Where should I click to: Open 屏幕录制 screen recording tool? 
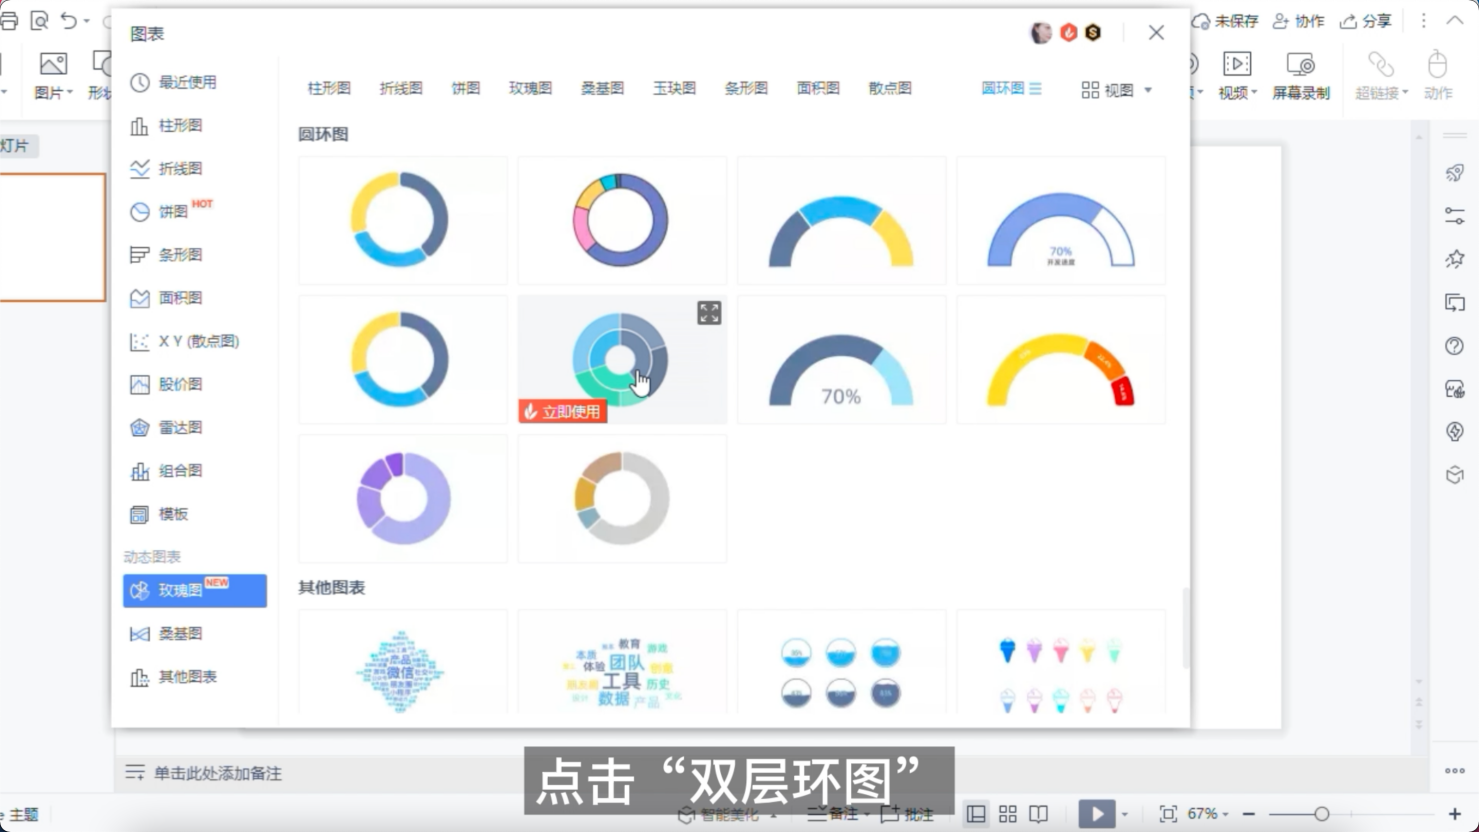[1301, 76]
